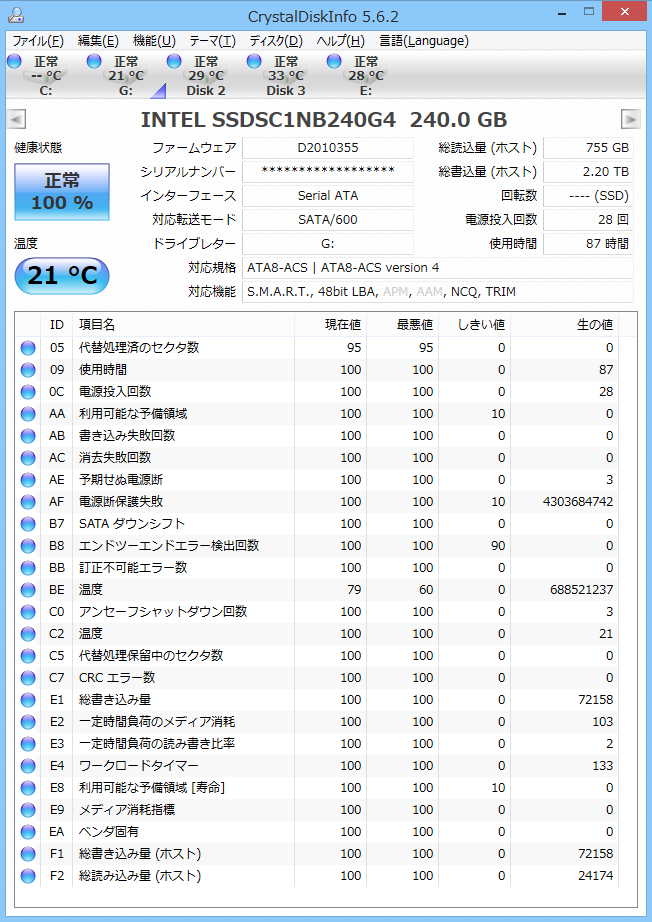Screen dimensions: 652x922
Task: Click the status icon for ID C5 row
Action: point(28,656)
